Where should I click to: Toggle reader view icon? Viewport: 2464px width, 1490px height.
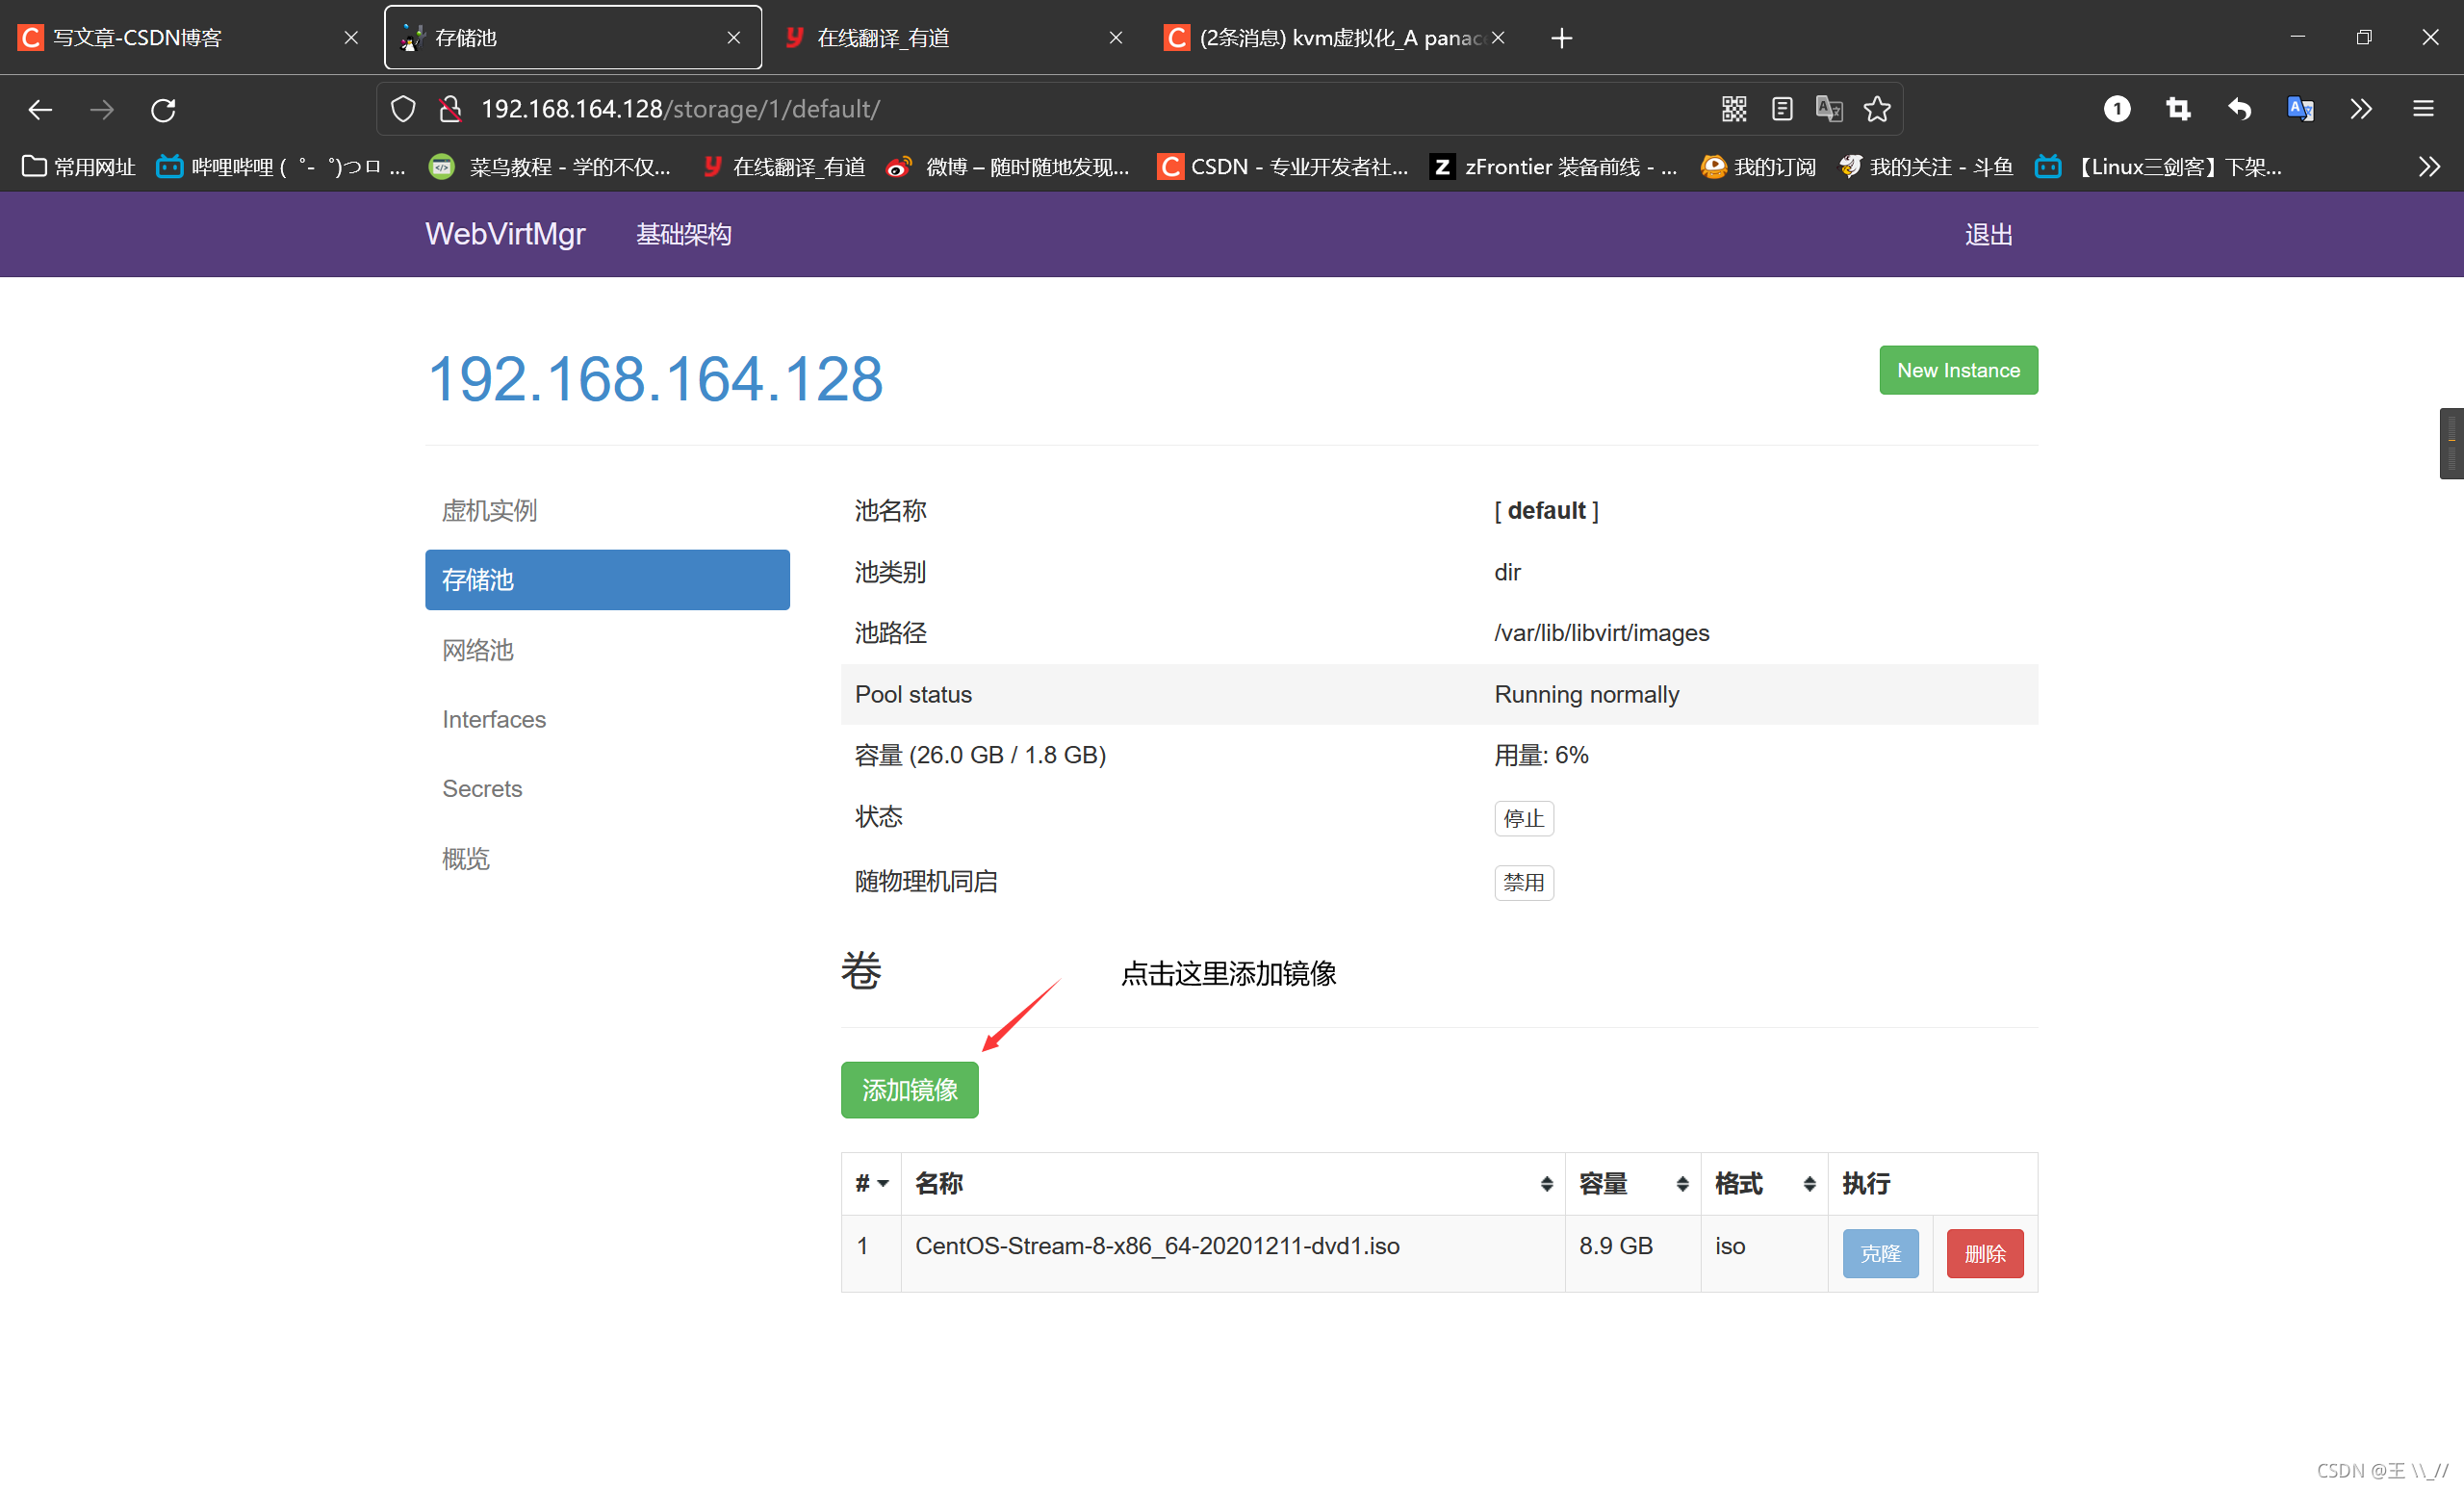[1782, 109]
